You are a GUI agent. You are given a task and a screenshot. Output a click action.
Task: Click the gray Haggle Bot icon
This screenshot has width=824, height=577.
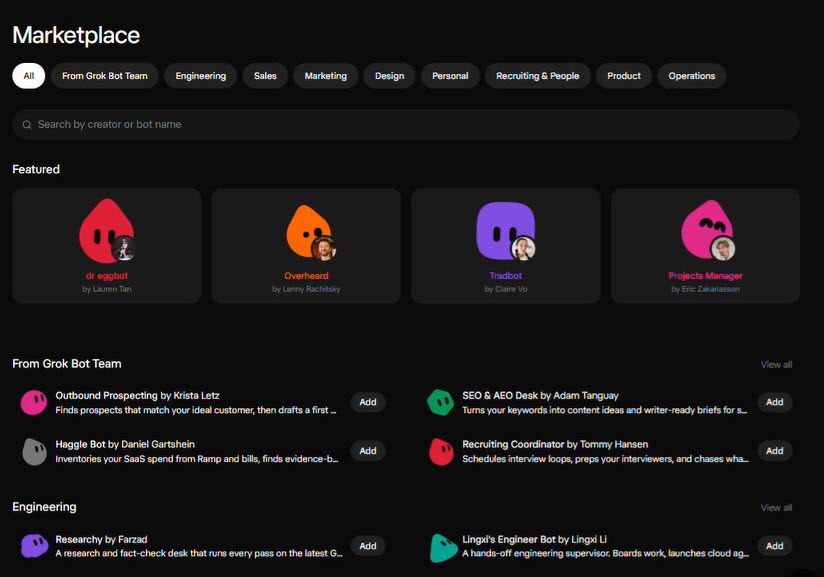tap(35, 451)
